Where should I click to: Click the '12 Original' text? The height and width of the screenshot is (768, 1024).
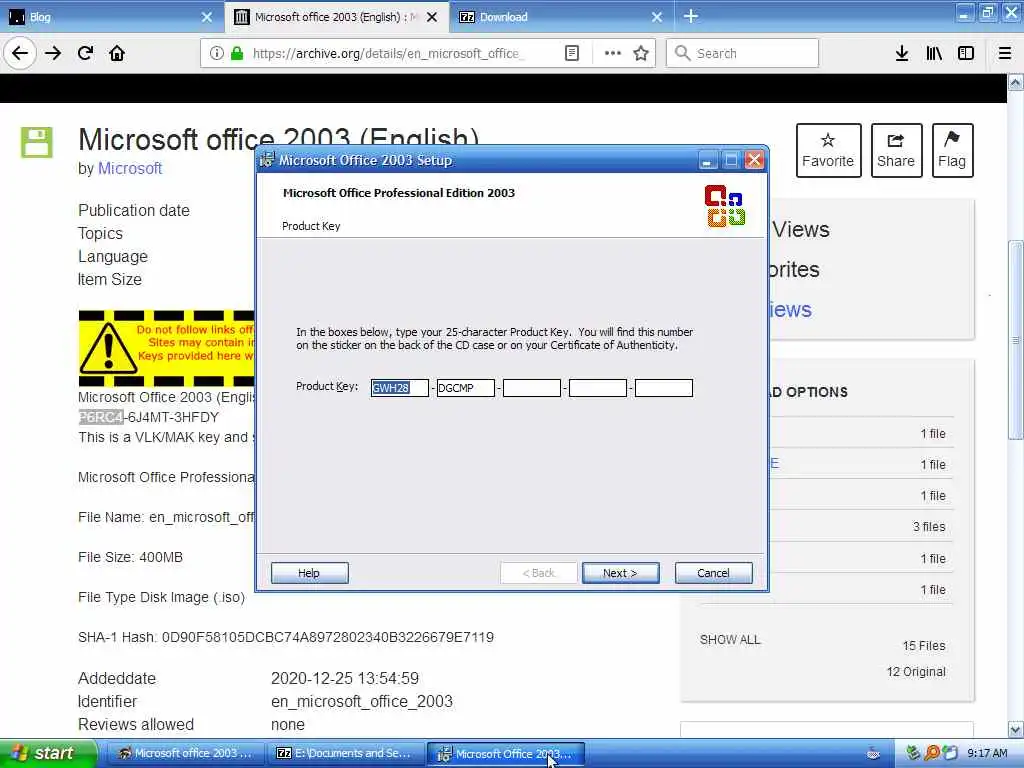coord(916,671)
